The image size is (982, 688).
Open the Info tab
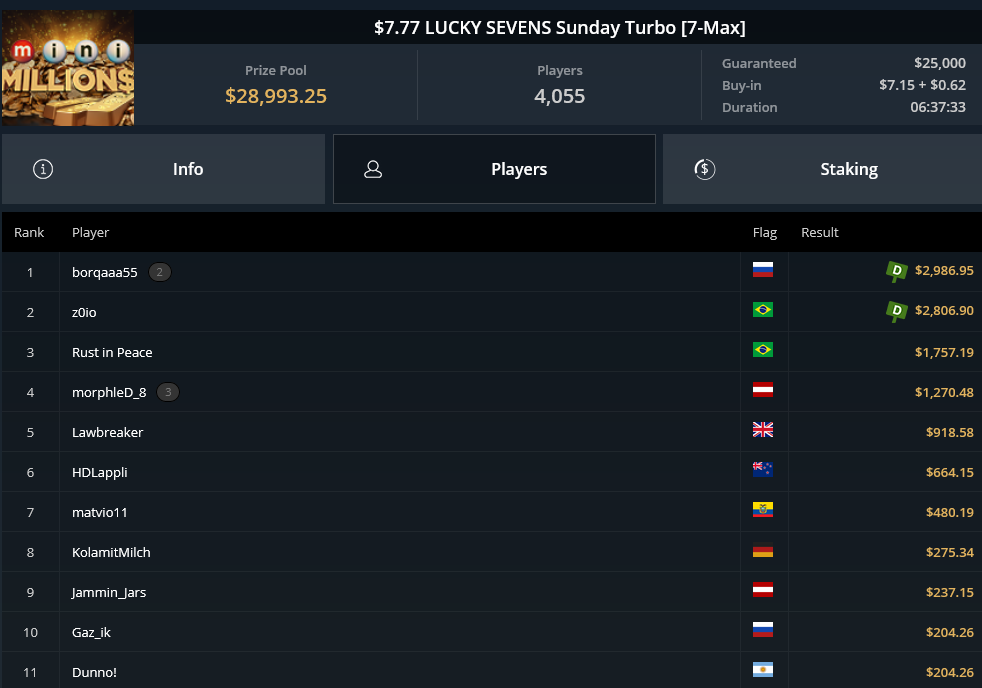(x=163, y=169)
